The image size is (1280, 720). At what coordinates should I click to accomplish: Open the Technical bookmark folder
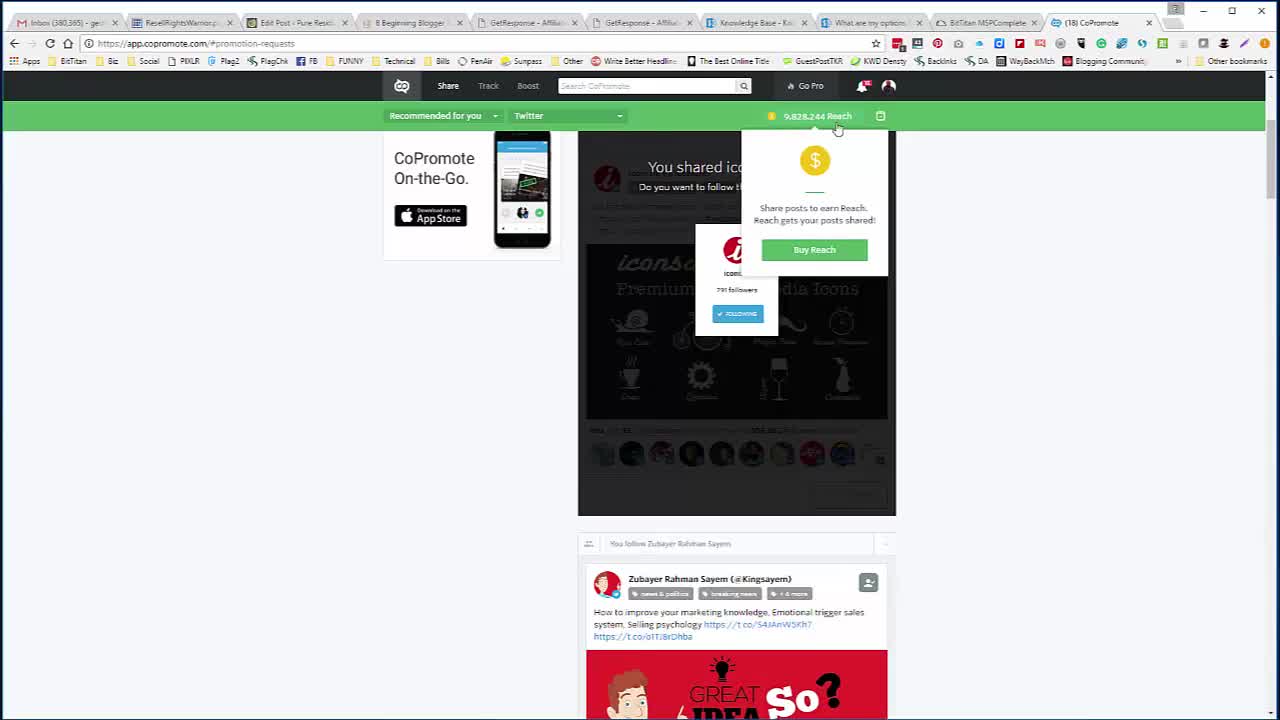pos(393,61)
